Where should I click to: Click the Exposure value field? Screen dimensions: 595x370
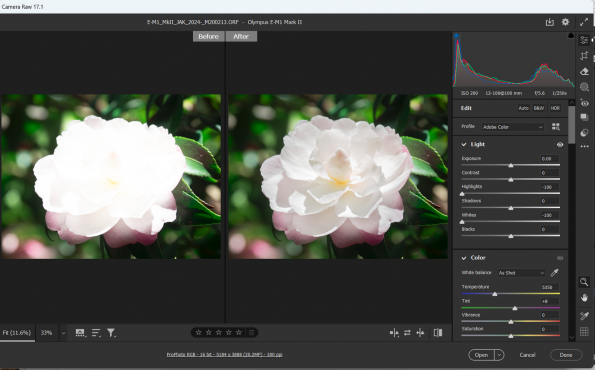[x=550, y=159]
